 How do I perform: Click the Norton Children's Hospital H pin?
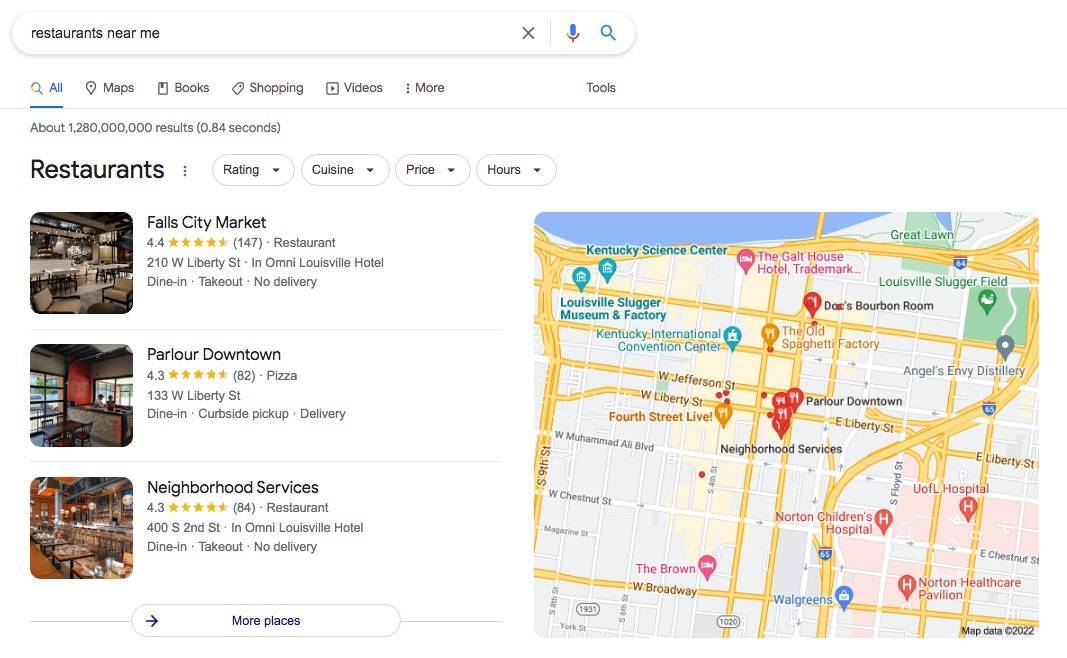coord(883,521)
